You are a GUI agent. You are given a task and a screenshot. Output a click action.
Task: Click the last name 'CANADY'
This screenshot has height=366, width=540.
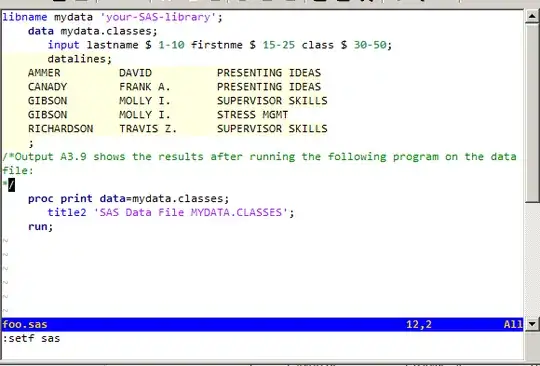click(x=48, y=87)
